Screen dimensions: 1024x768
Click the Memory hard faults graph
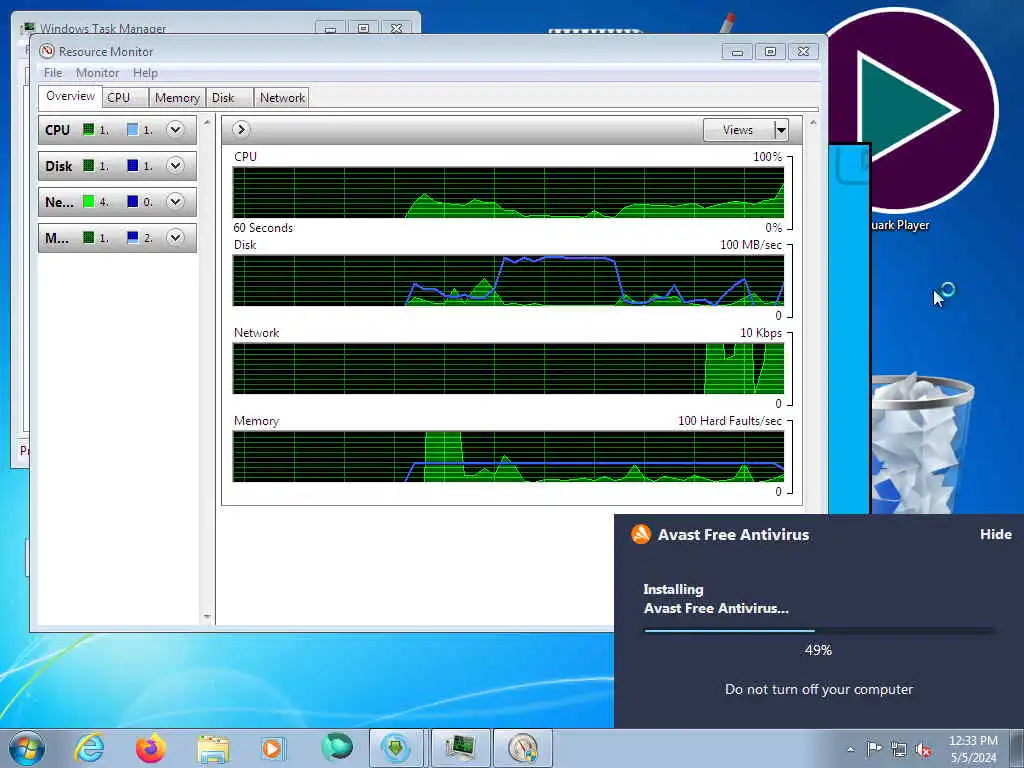(x=508, y=456)
